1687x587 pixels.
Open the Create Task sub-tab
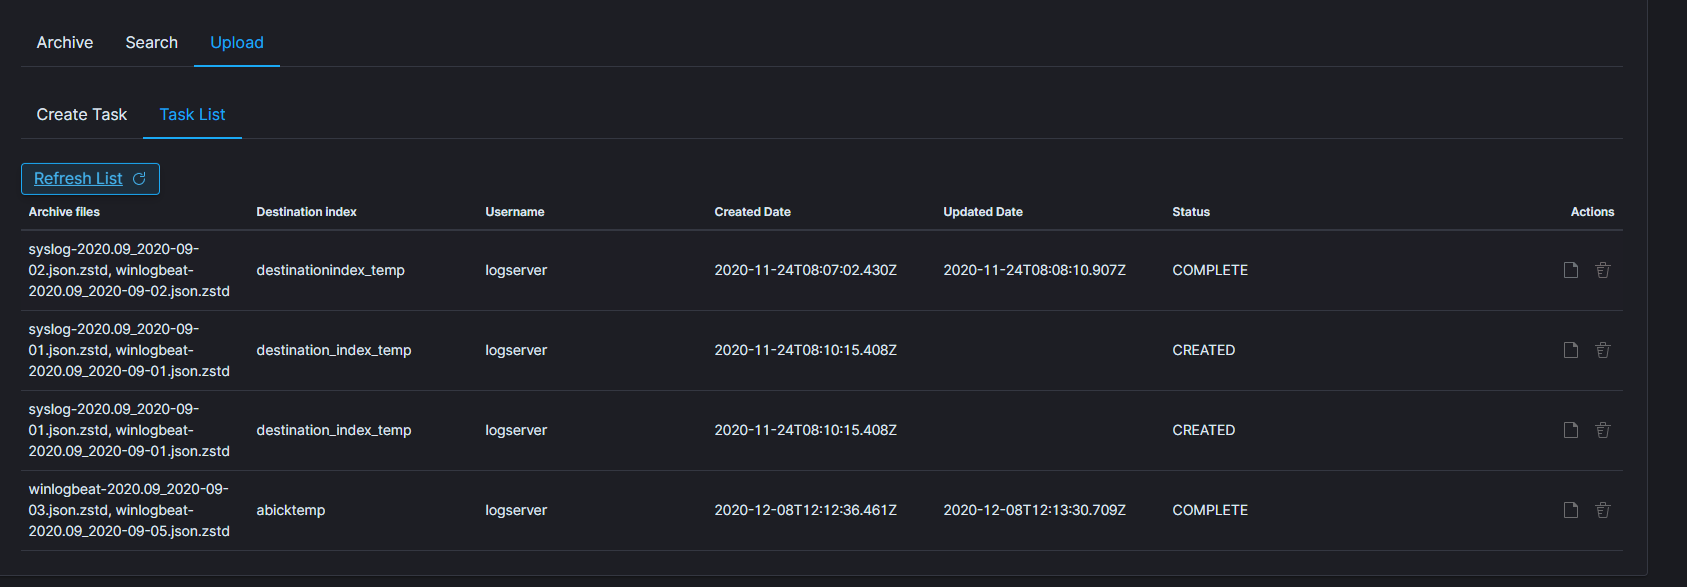pos(82,115)
